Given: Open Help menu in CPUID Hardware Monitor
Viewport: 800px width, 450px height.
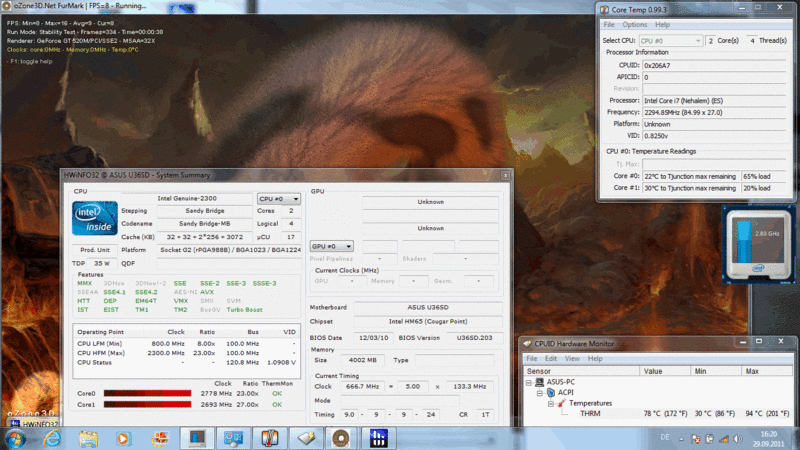Looking at the screenshot, I should 595,359.
